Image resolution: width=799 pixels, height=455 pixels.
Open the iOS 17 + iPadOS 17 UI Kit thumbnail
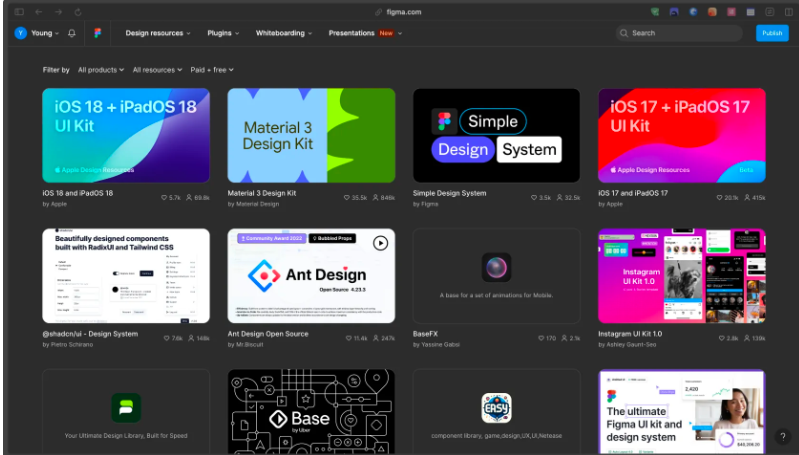pos(682,136)
